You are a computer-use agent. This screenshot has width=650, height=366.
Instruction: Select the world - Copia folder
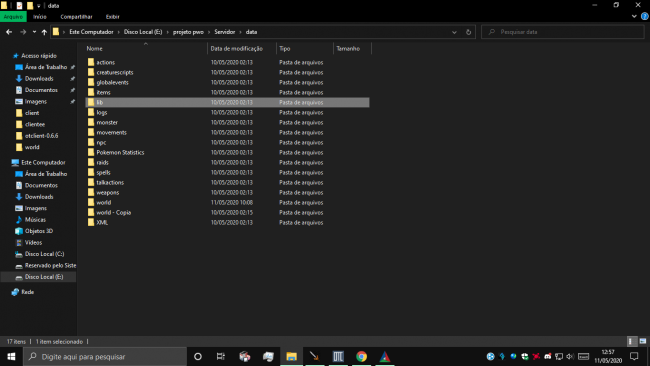pyautogui.click(x=114, y=212)
